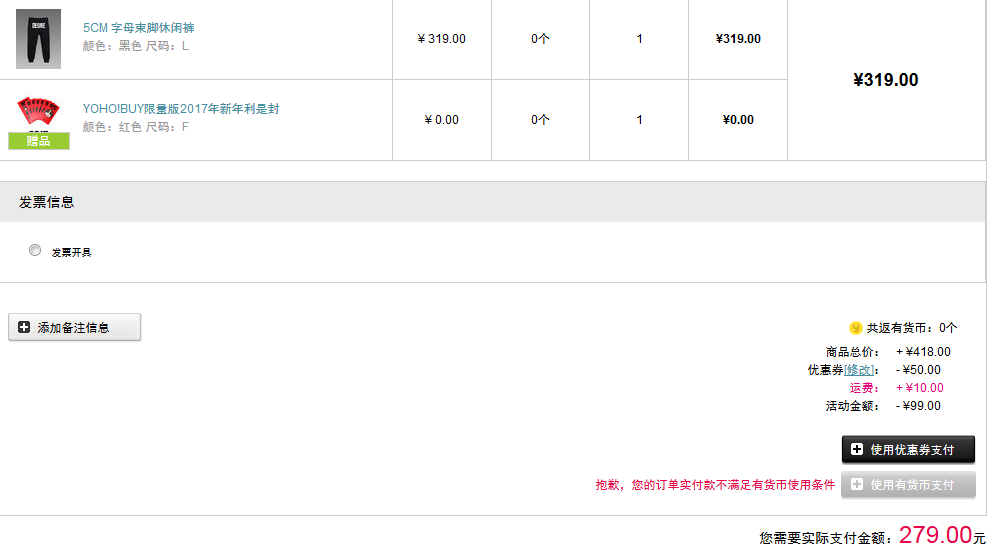The width and height of the screenshot is (987, 551).
Task: Click the 运费 shipping fee line
Action: (897, 388)
